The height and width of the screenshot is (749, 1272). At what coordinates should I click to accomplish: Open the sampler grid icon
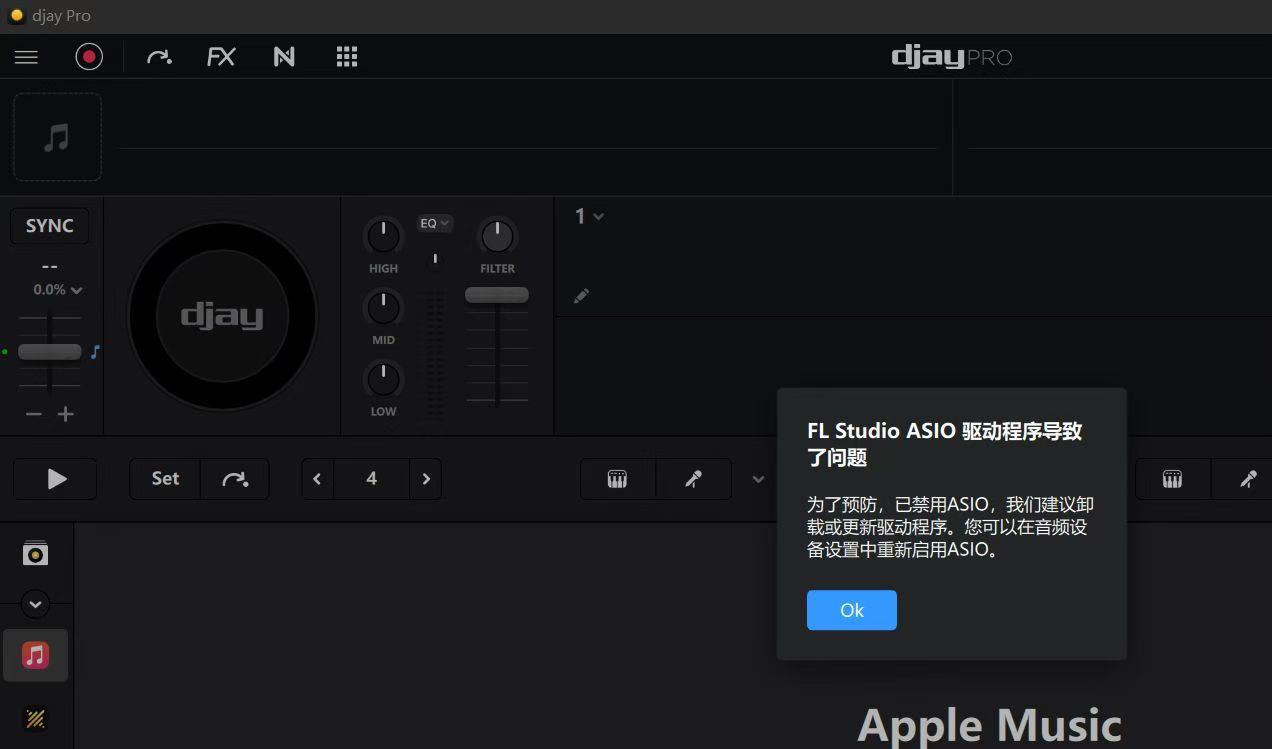pos(347,57)
